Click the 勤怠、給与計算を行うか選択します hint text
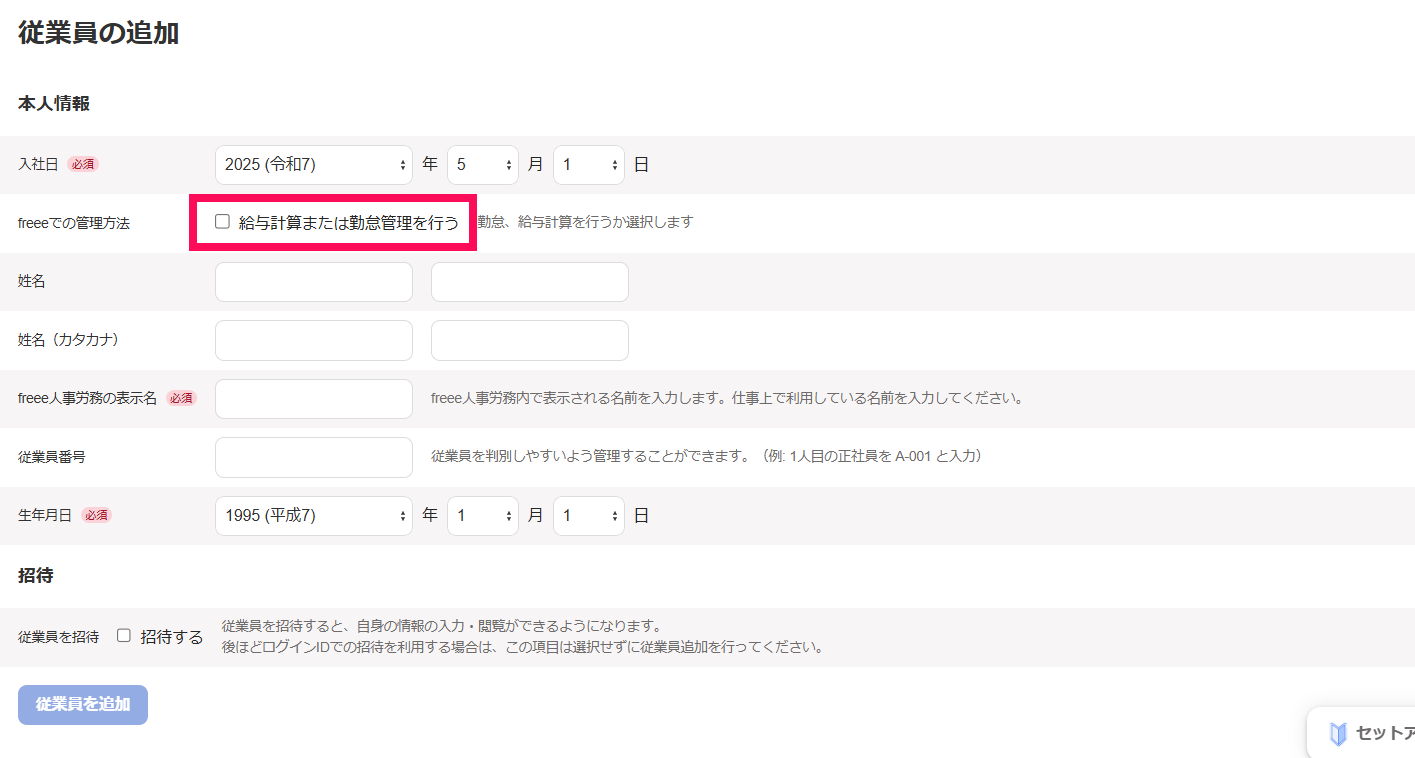 [585, 222]
